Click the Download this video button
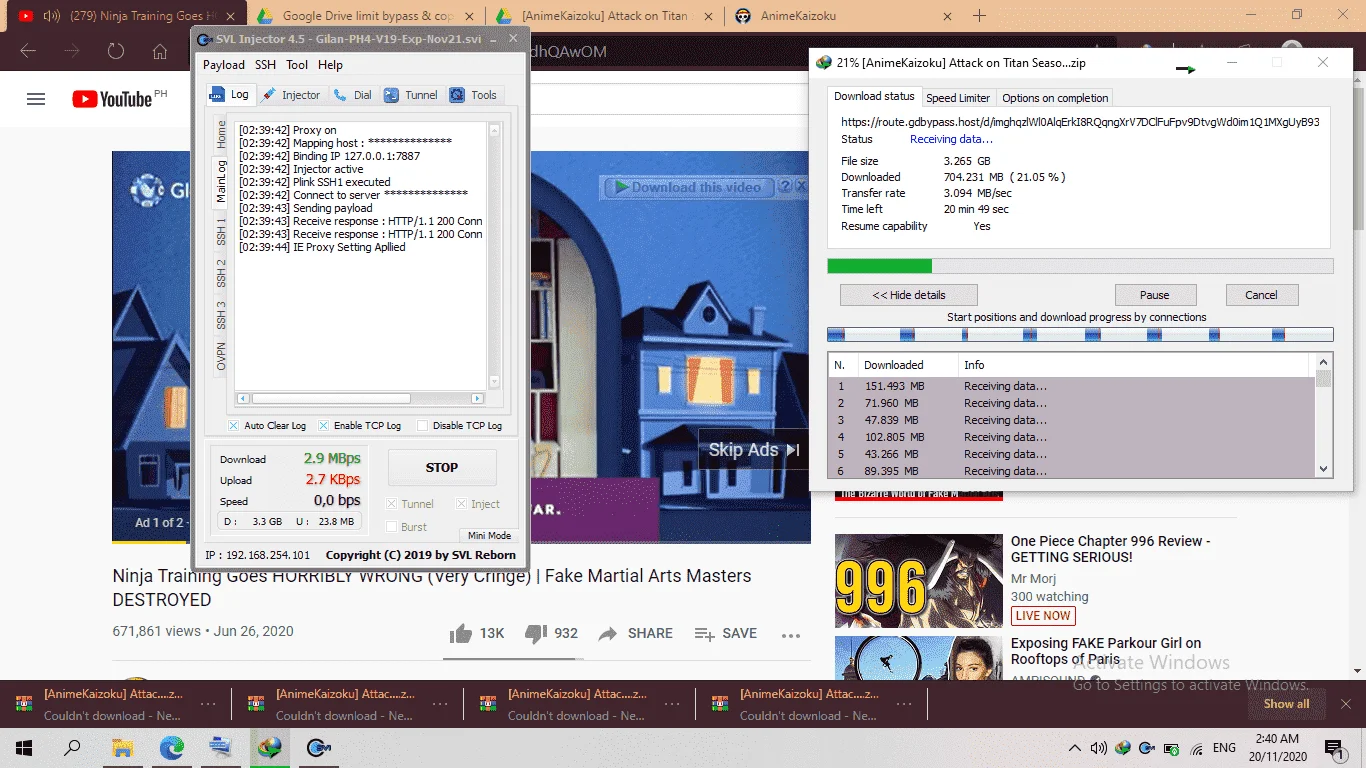 (x=688, y=187)
